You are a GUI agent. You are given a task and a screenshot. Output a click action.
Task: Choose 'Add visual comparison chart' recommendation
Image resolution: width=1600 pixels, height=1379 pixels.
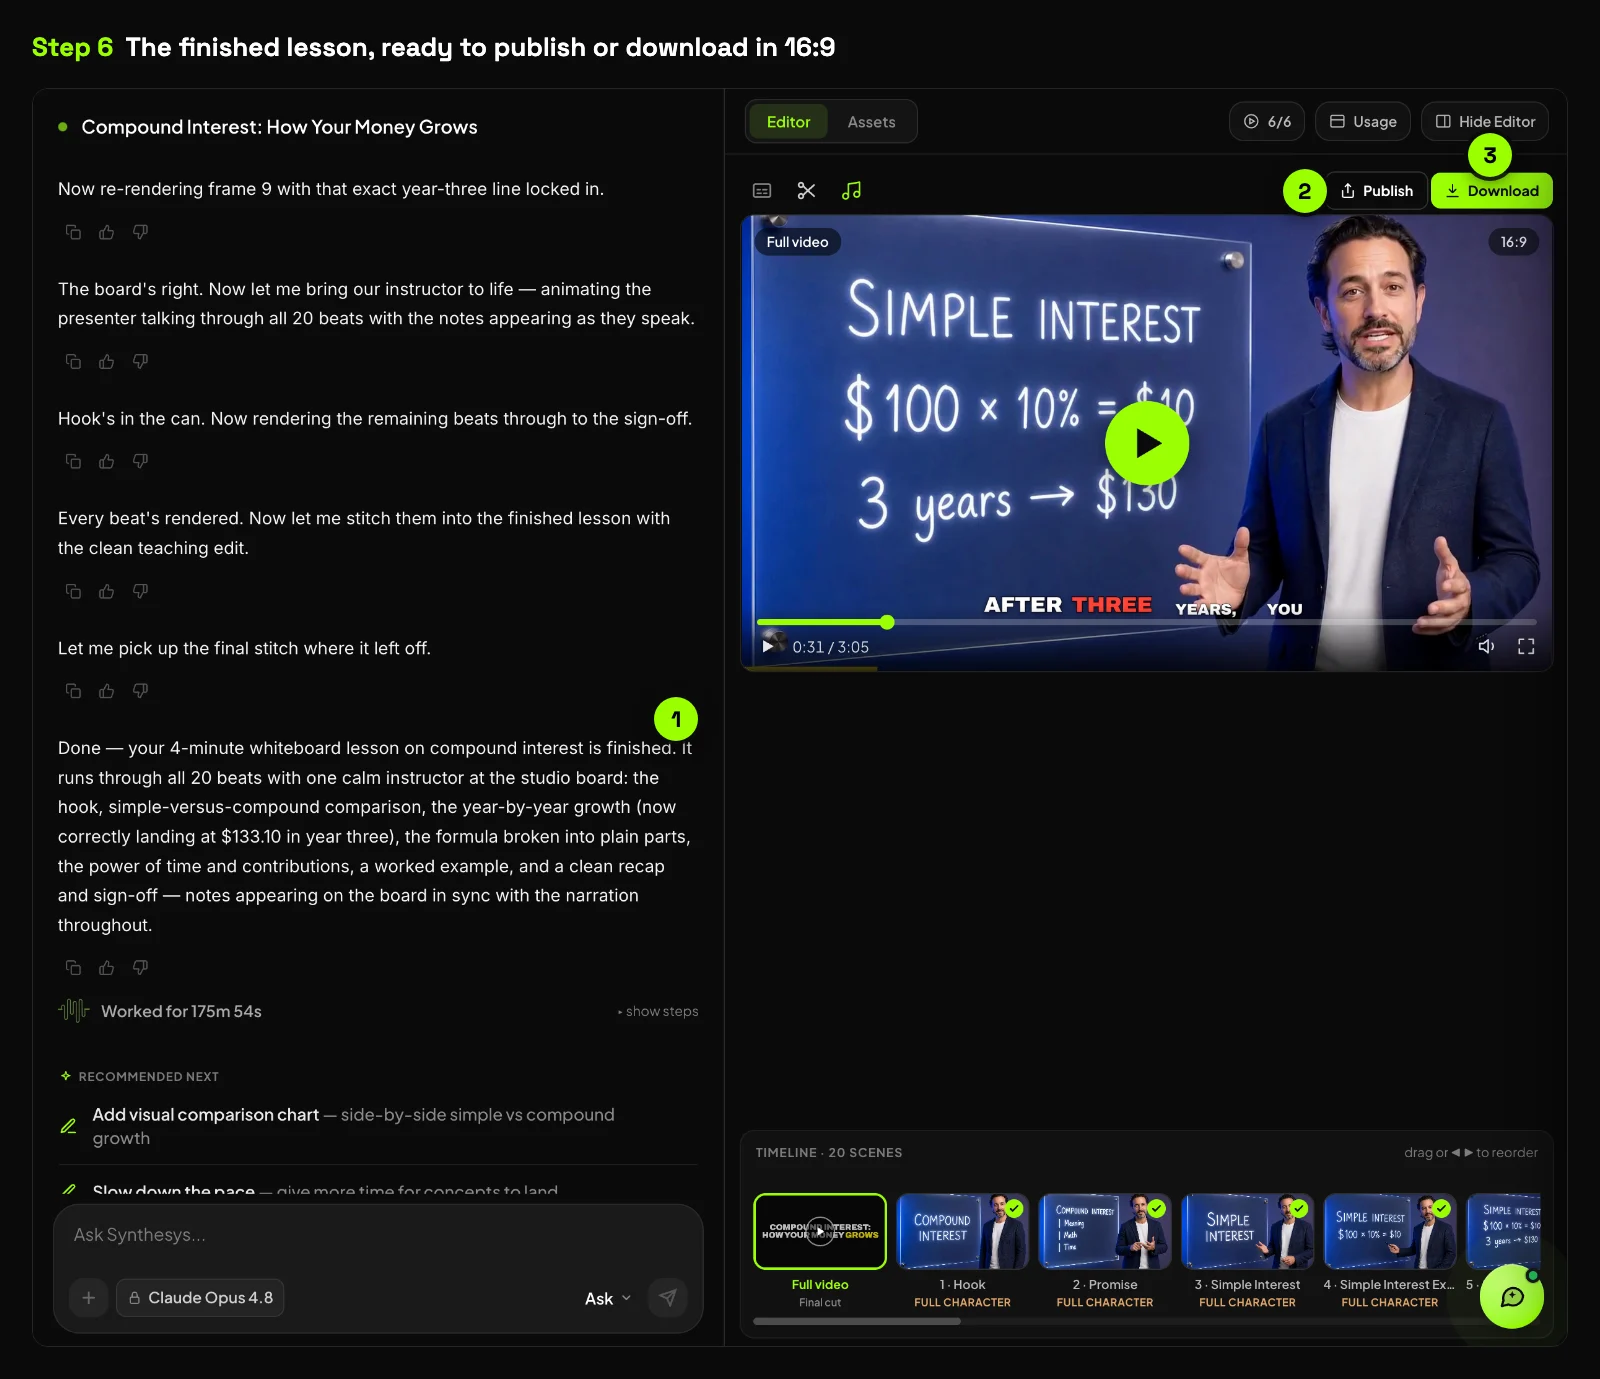pyautogui.click(x=378, y=1126)
